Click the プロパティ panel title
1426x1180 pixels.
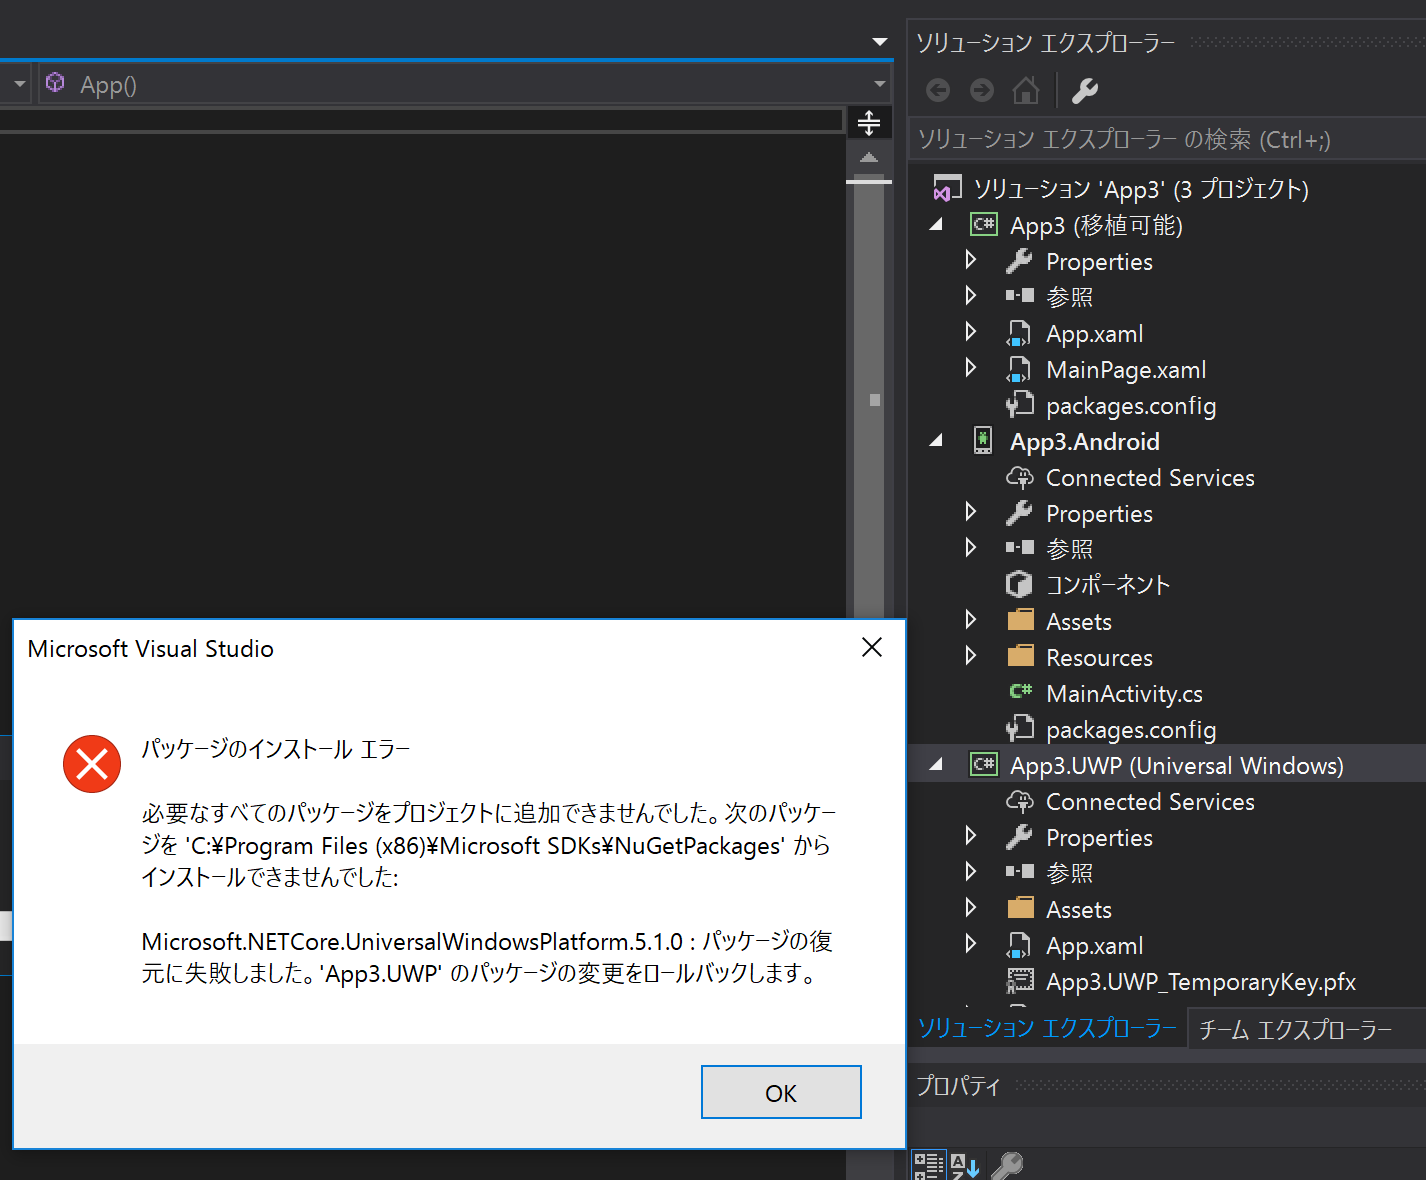[x=958, y=1086]
